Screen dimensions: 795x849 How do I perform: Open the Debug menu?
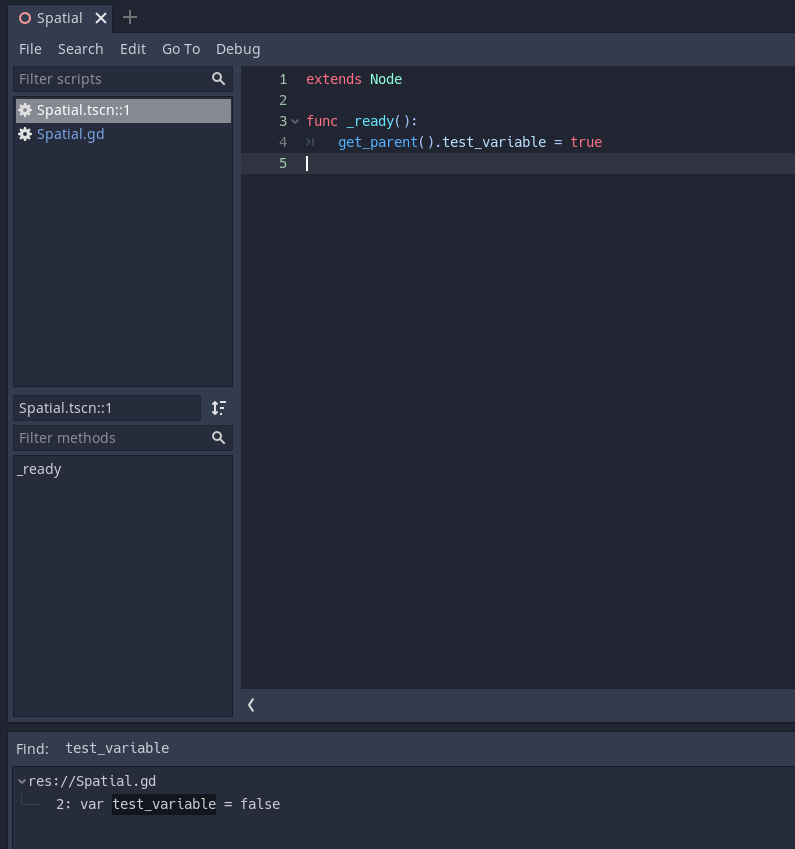pyautogui.click(x=238, y=48)
